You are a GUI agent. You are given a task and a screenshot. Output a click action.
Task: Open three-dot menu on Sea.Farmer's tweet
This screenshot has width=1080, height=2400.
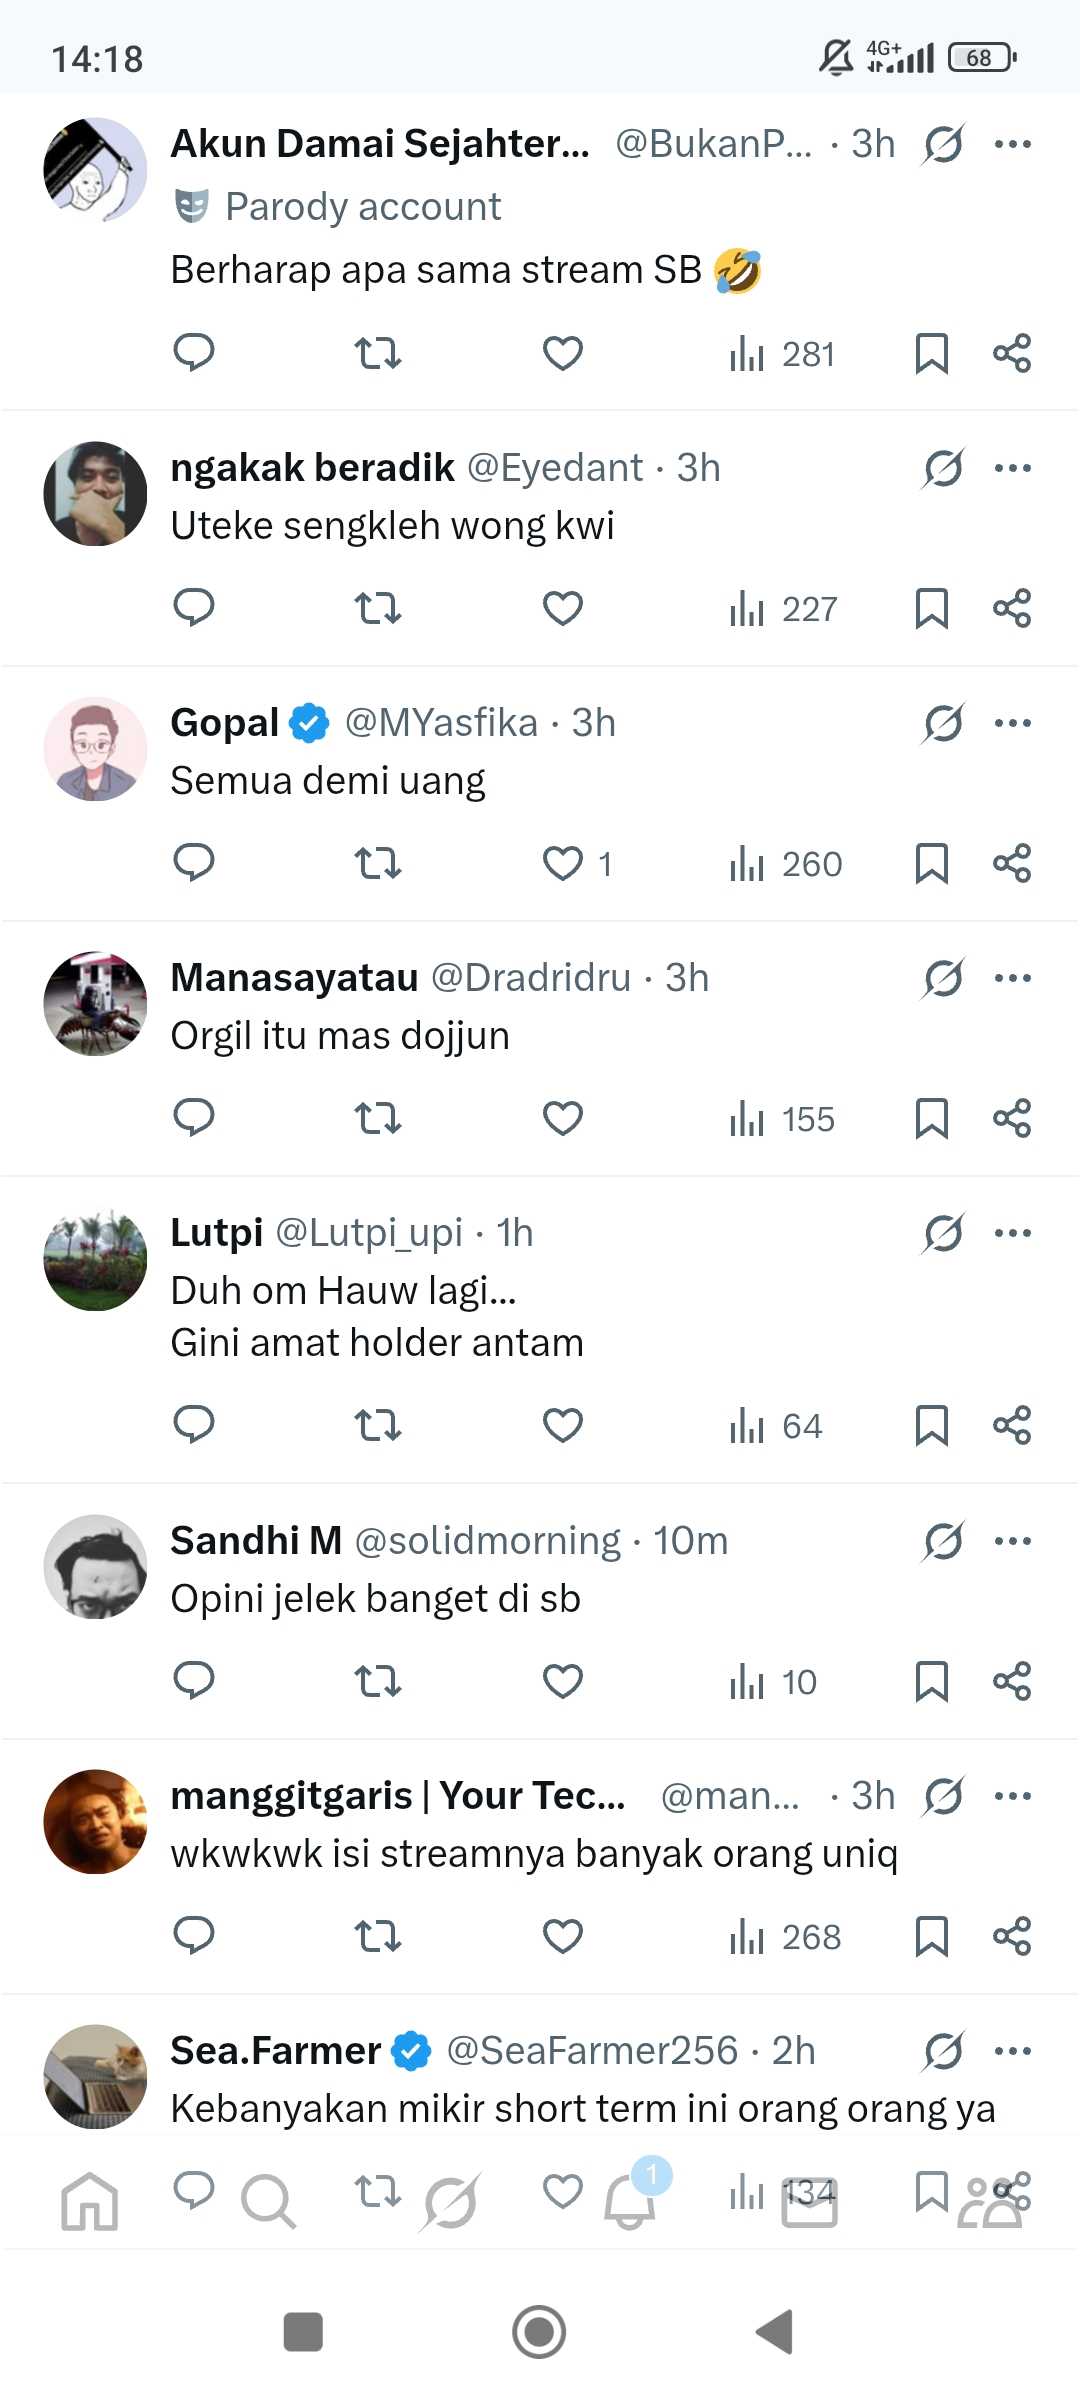(1012, 2051)
